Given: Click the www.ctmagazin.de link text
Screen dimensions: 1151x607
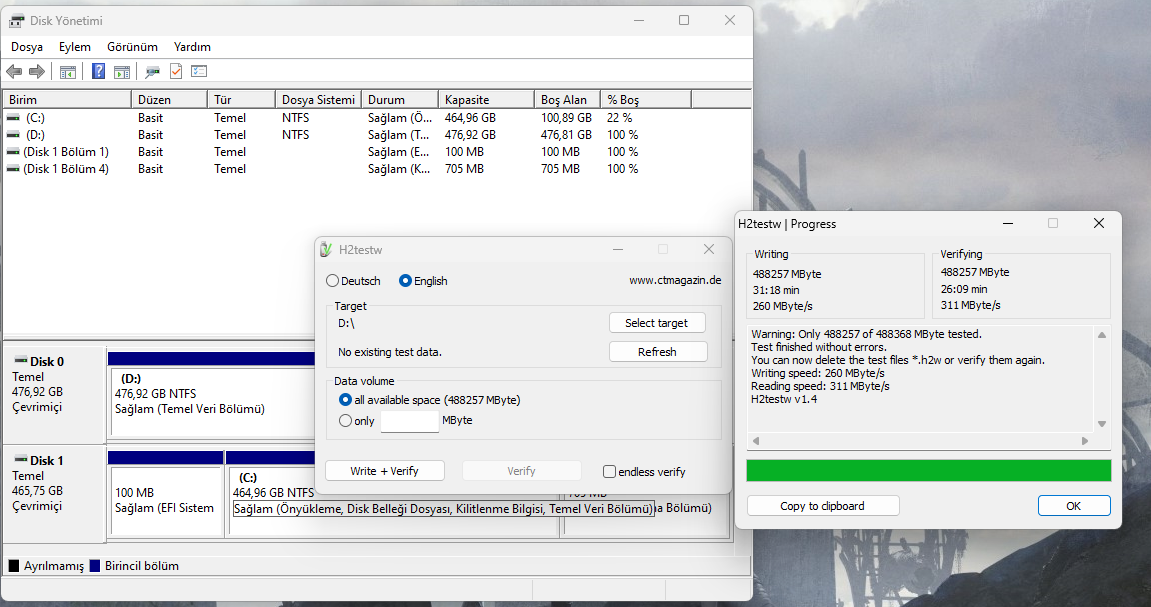Looking at the screenshot, I should [x=675, y=280].
